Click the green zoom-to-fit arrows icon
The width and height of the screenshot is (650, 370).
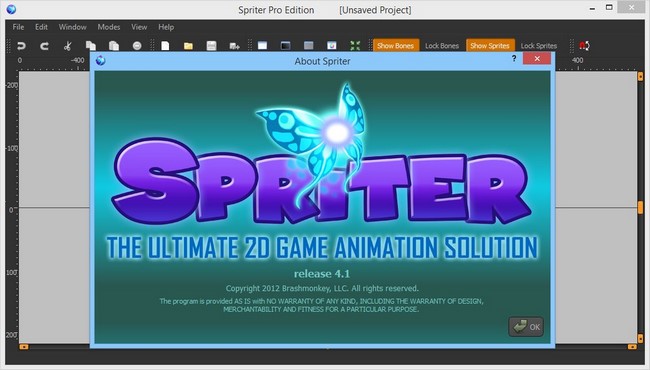(355, 45)
